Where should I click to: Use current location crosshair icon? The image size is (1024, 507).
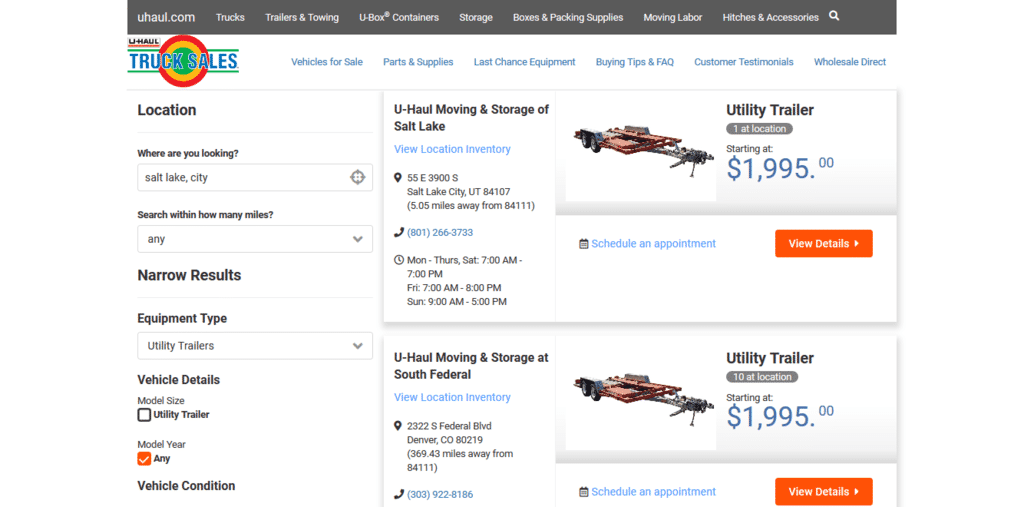(357, 177)
